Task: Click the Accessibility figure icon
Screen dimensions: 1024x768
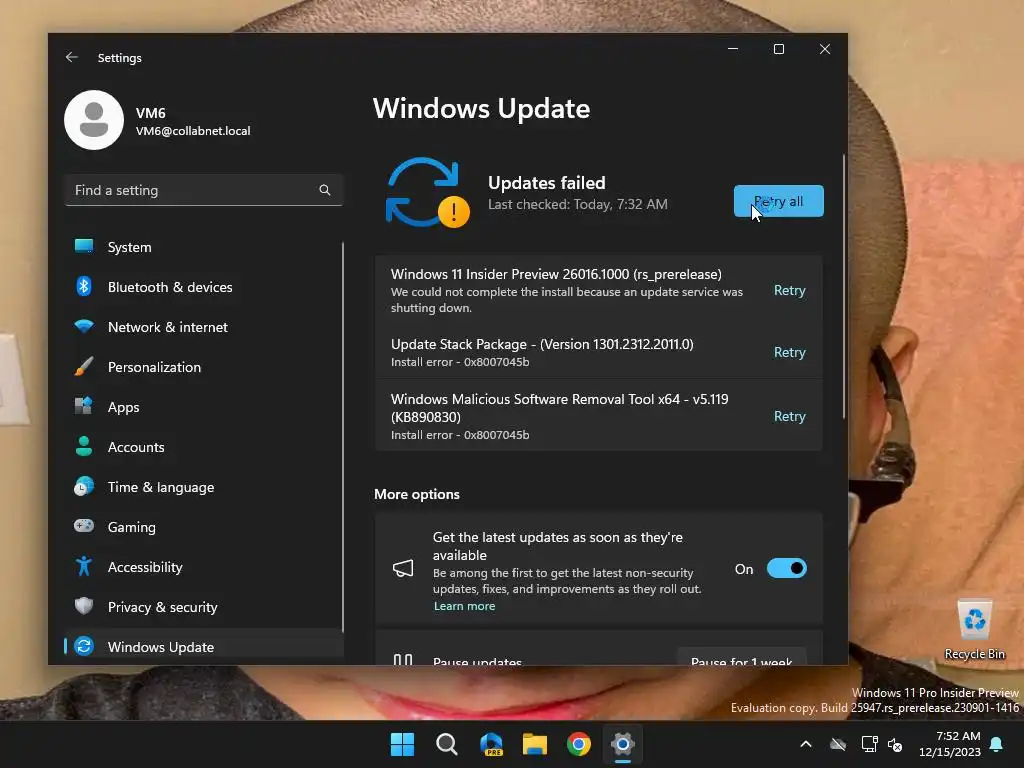Action: coord(84,566)
